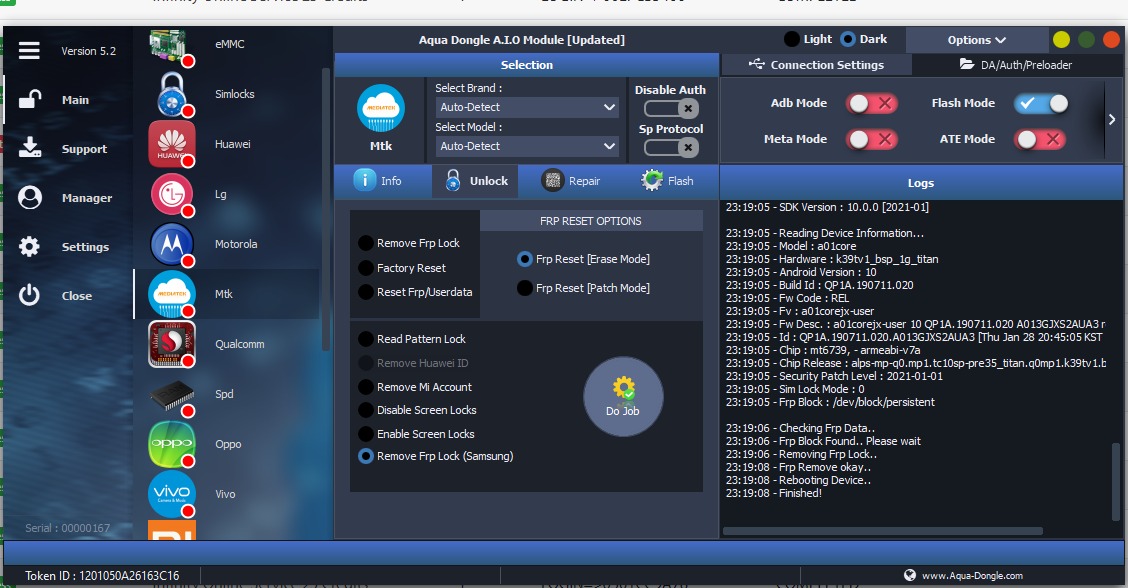
Task: Select the Huawei brand icon
Action: [171, 144]
